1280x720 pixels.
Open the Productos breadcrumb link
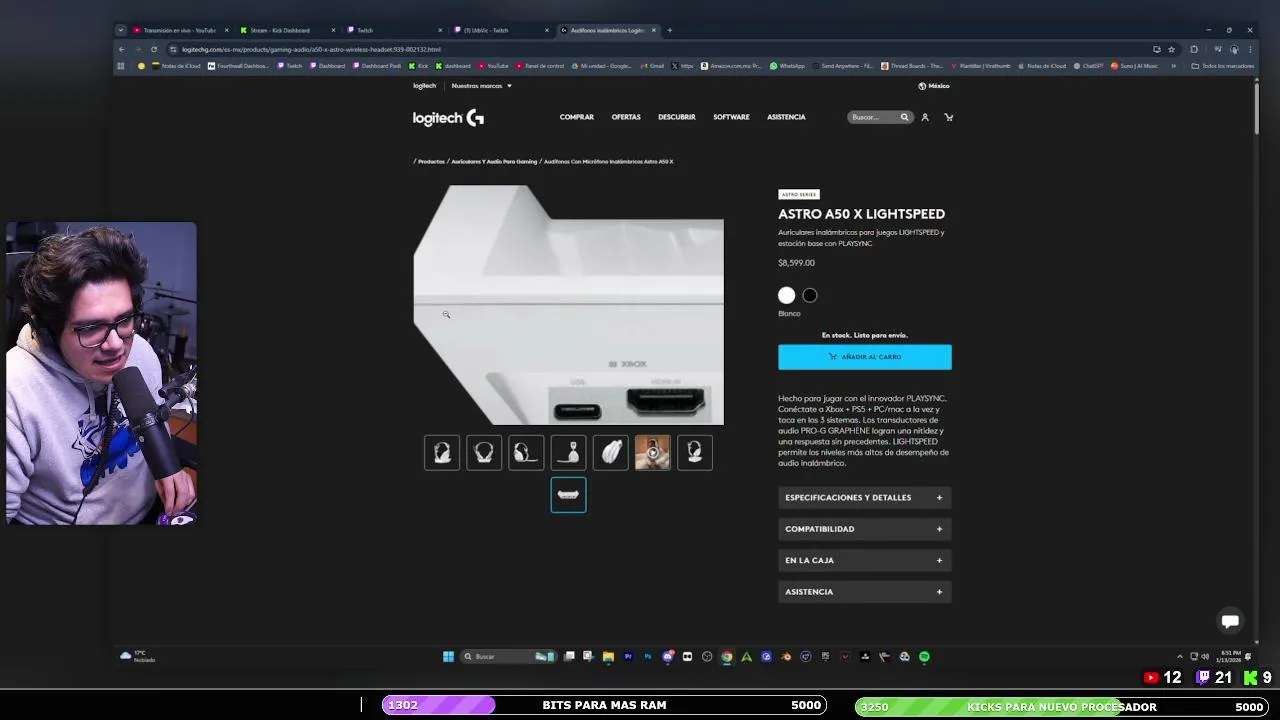tap(431, 161)
